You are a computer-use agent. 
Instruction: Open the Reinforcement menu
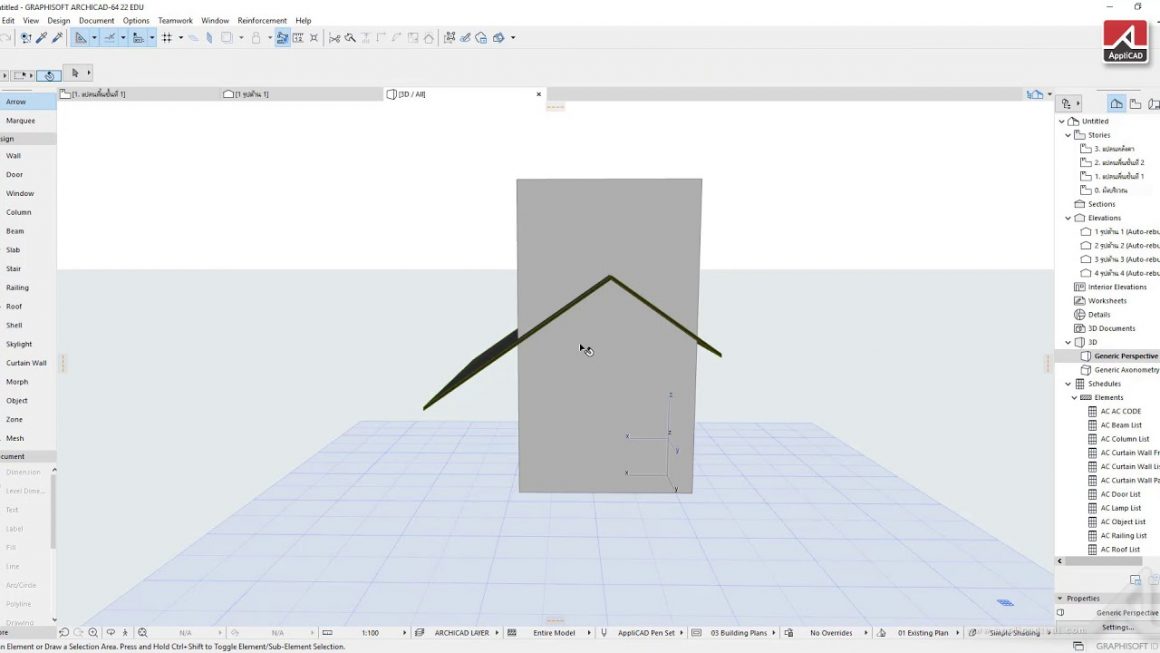click(x=262, y=21)
